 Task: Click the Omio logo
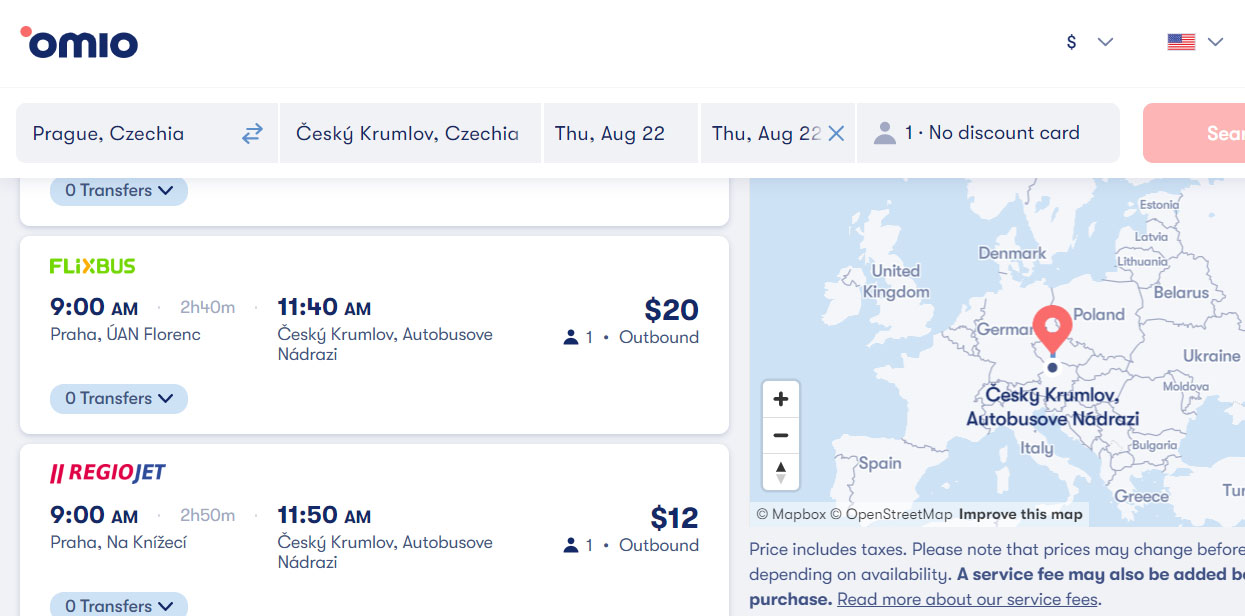tap(79, 42)
